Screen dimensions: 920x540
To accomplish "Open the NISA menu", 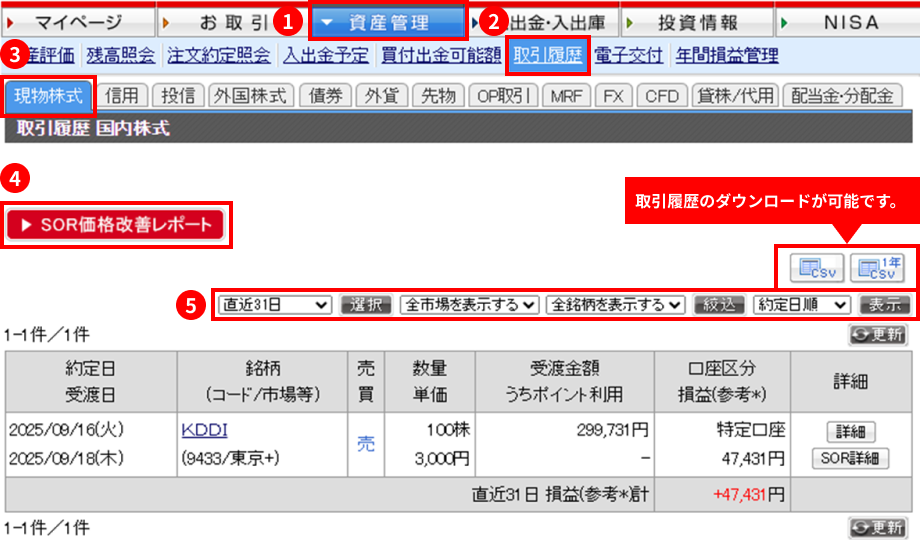I will (x=850, y=22).
